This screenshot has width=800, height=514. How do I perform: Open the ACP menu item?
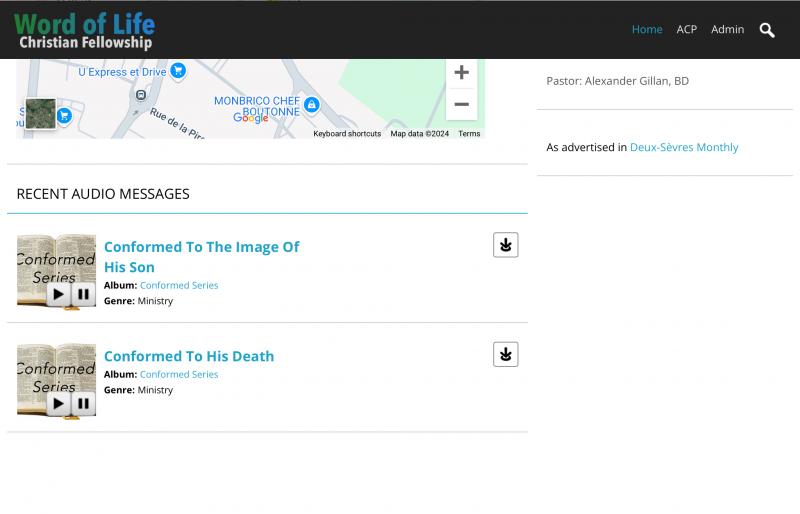(686, 29)
